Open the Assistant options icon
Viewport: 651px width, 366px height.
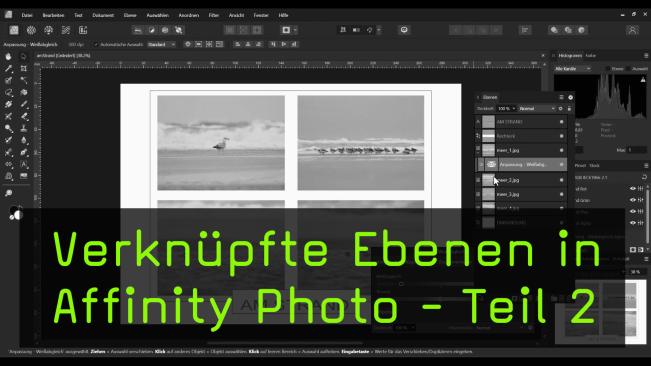coord(404,30)
